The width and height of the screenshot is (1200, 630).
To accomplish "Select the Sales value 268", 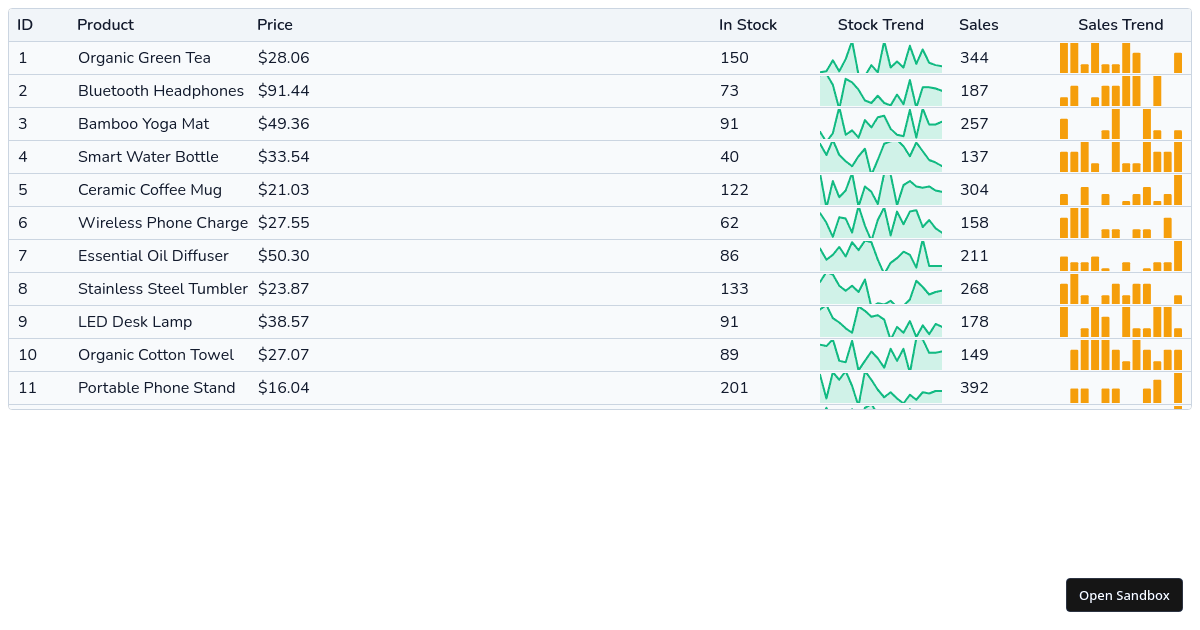I will coord(974,289).
